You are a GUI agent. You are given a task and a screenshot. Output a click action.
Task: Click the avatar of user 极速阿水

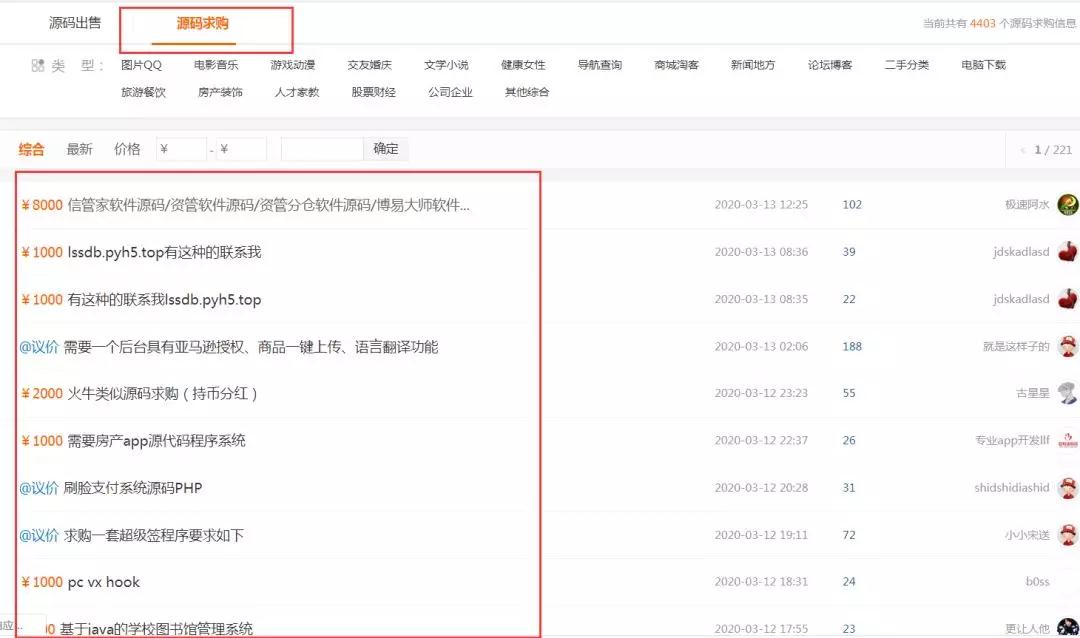tap(1067, 204)
